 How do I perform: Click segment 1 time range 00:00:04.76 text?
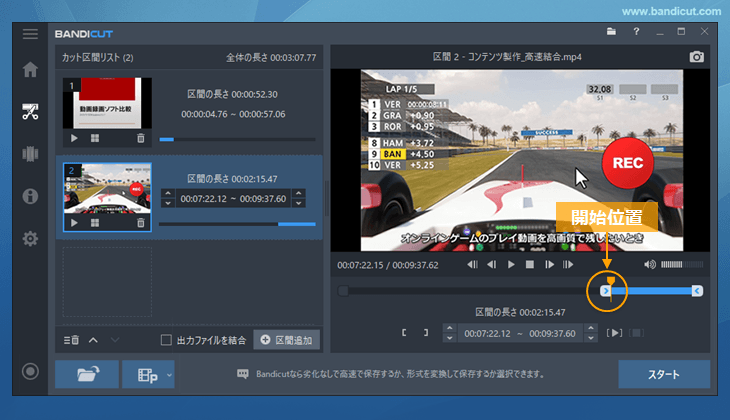coord(233,114)
